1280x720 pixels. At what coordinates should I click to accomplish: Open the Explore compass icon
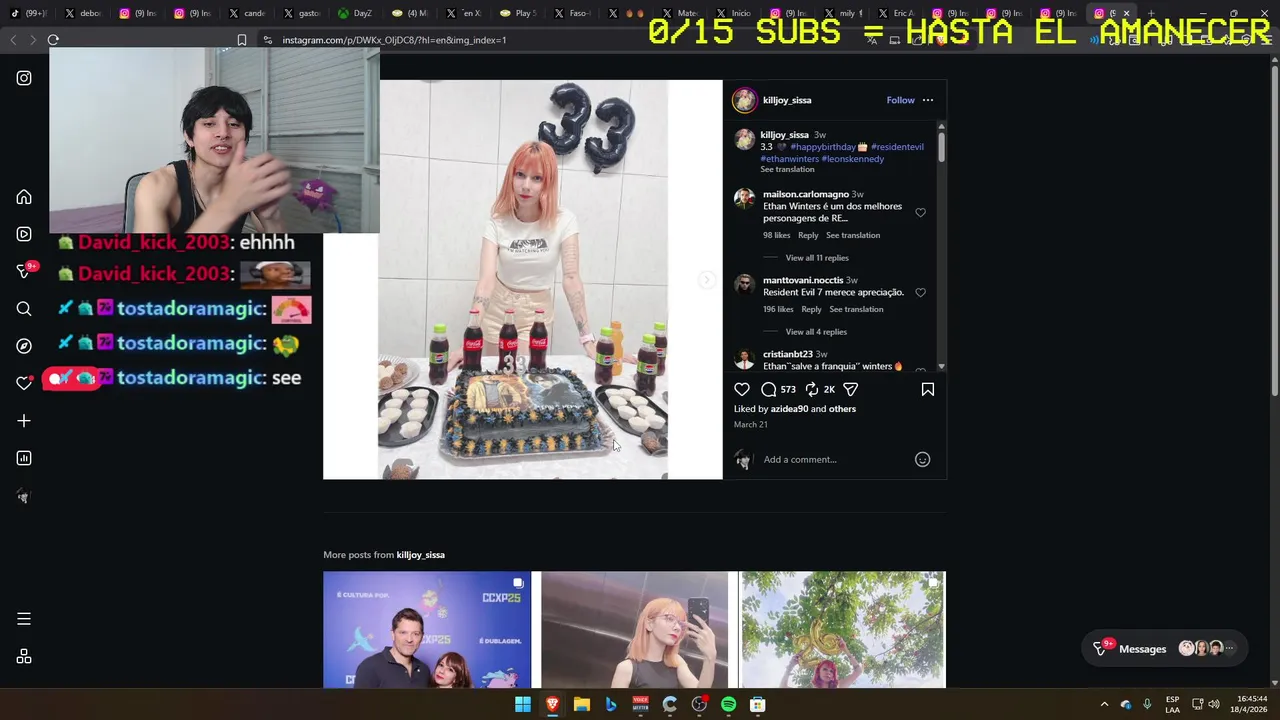tap(24, 346)
